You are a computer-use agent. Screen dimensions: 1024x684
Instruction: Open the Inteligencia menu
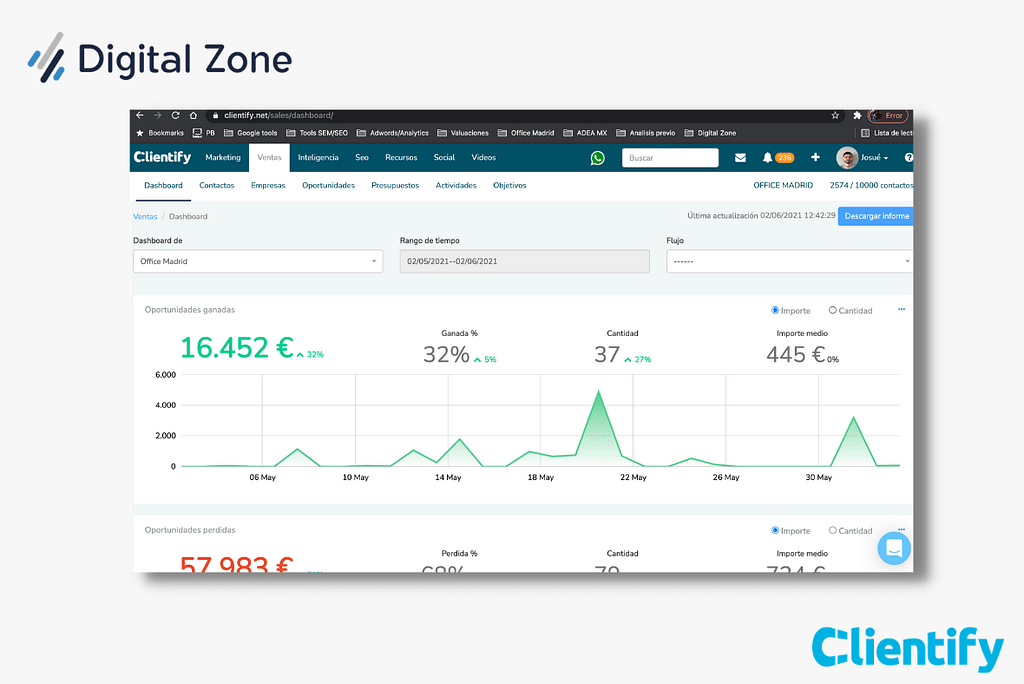(318, 158)
